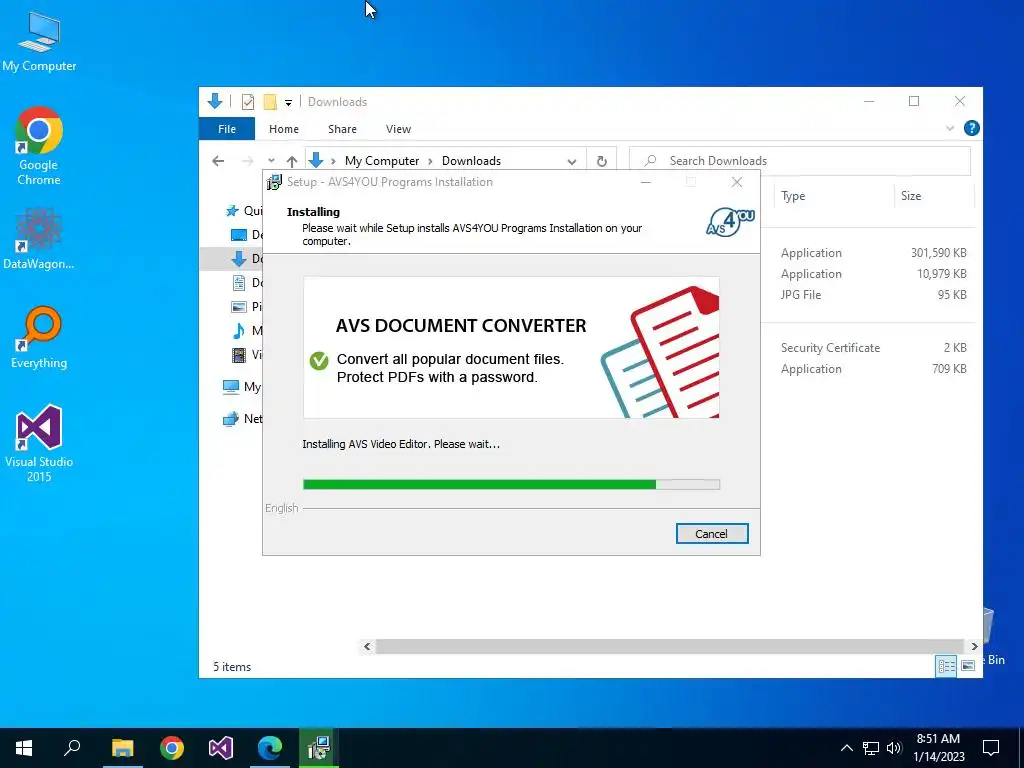Viewport: 1024px width, 768px height.
Task: Select My Computer in the navigation pane
Action: [242, 387]
